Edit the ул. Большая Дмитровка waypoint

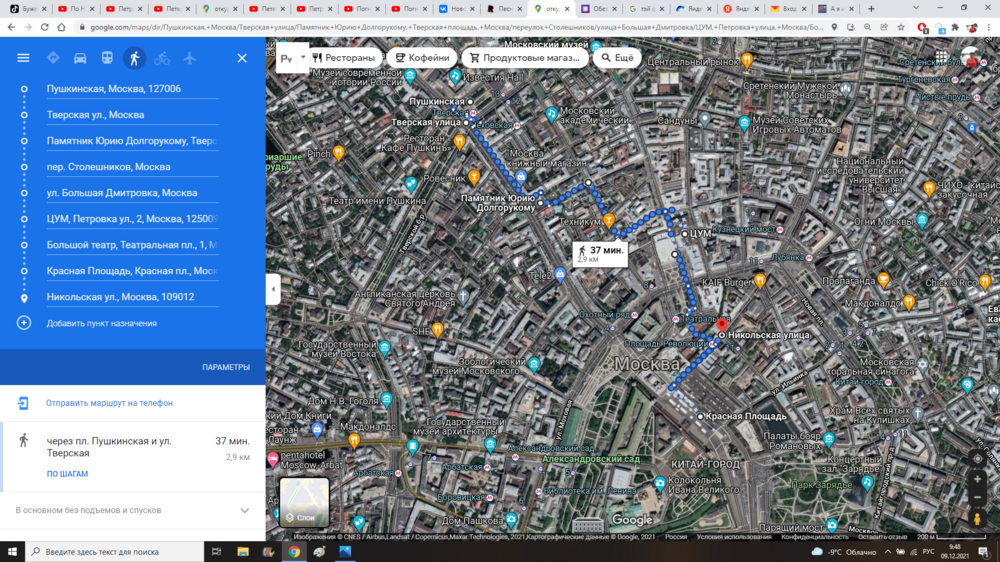coord(132,193)
